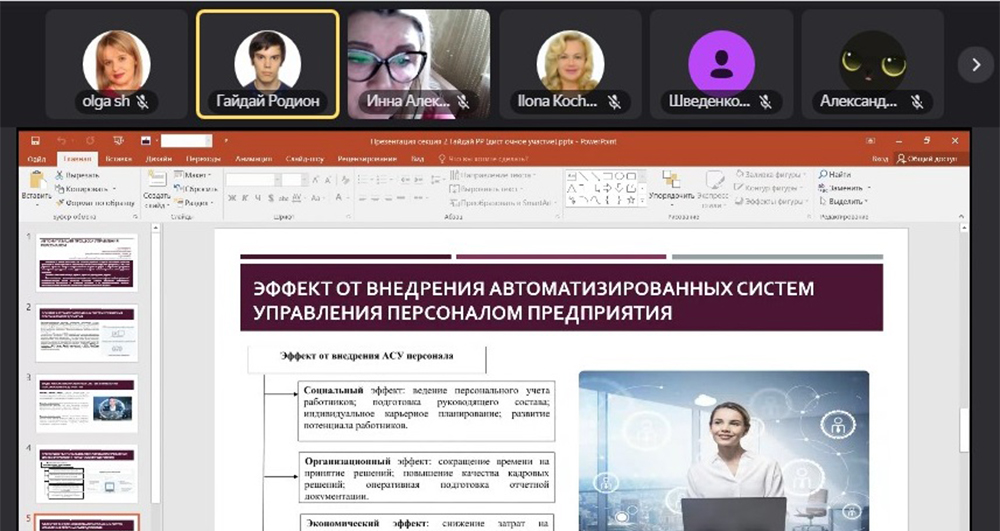1000x531 pixels.
Task: Click the Копировать (Copy) button
Action: click(86, 189)
